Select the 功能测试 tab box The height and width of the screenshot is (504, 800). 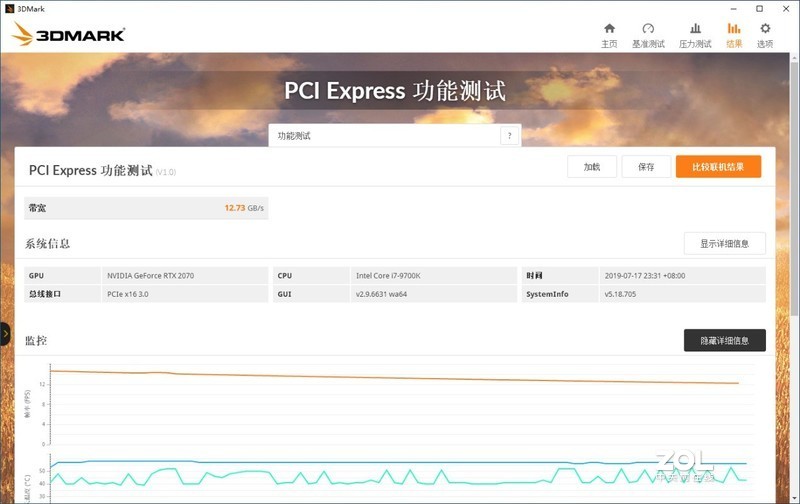(395, 136)
